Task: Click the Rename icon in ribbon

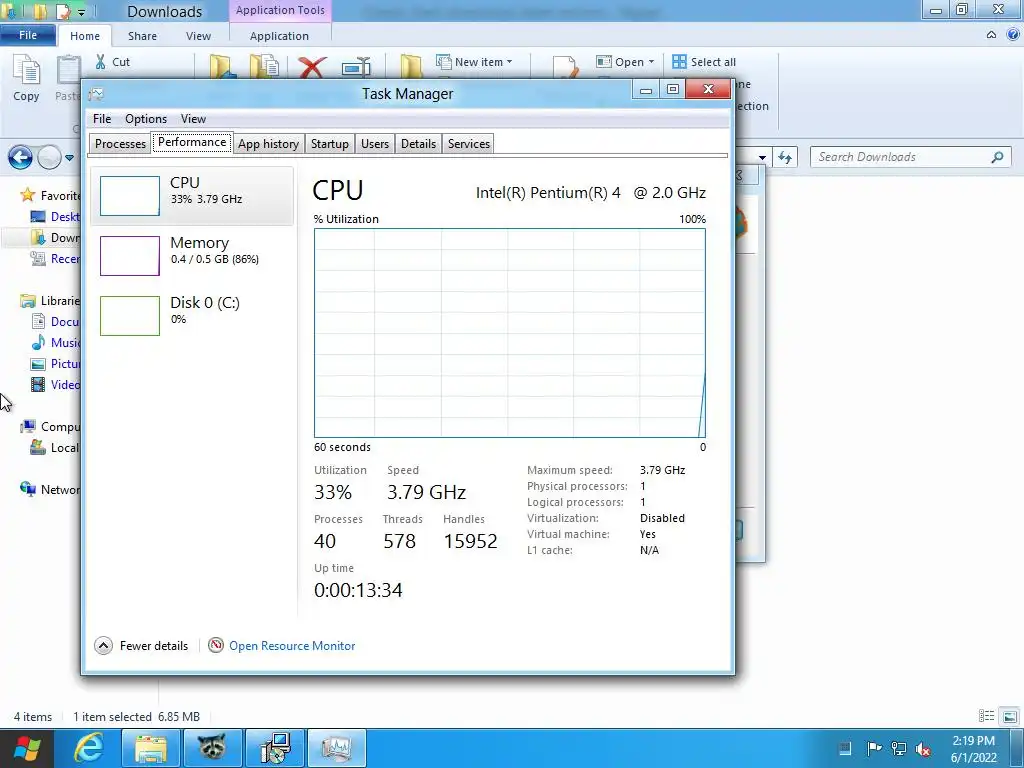Action: pyautogui.click(x=356, y=68)
